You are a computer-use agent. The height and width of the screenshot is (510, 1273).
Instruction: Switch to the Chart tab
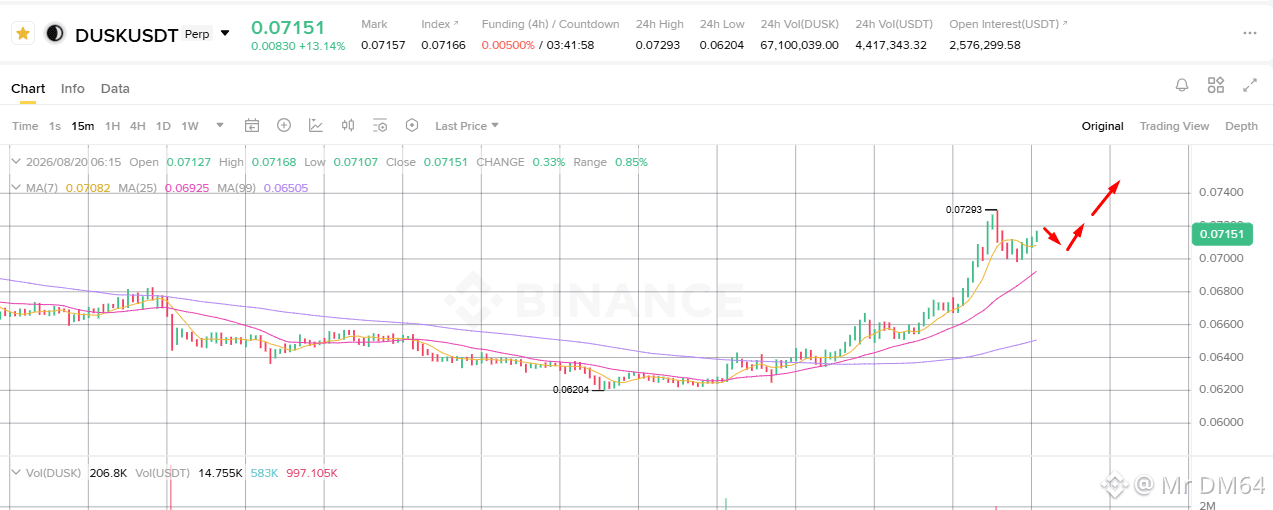(x=28, y=88)
